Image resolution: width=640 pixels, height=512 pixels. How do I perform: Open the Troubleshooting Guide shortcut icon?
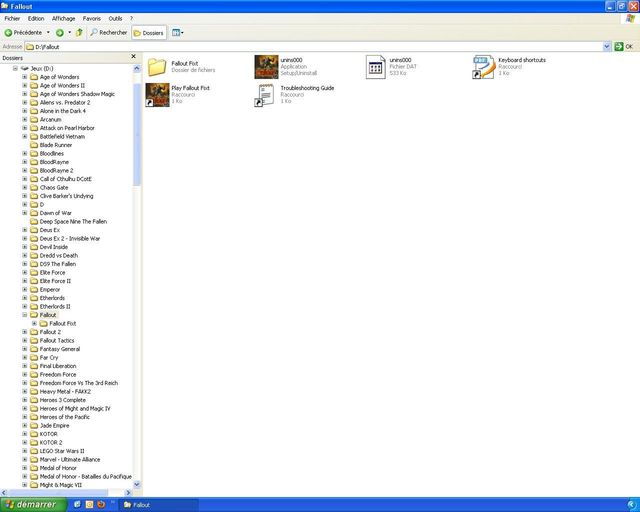click(265, 95)
